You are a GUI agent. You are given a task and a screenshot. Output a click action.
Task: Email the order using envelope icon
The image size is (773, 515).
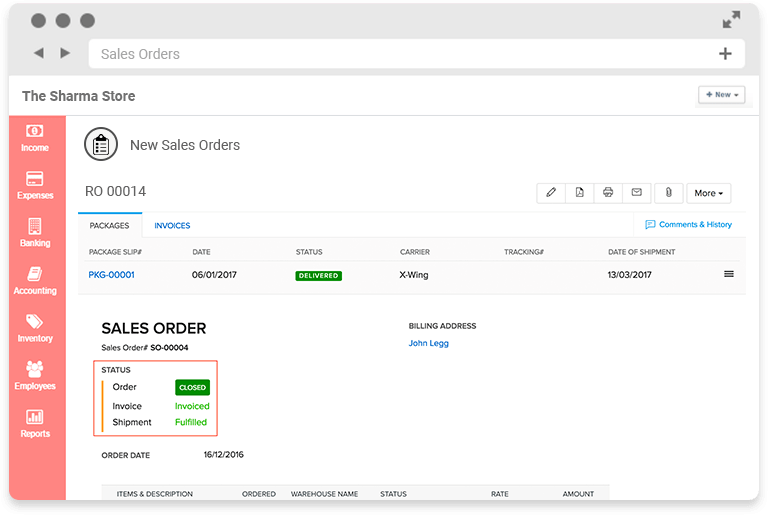click(636, 193)
